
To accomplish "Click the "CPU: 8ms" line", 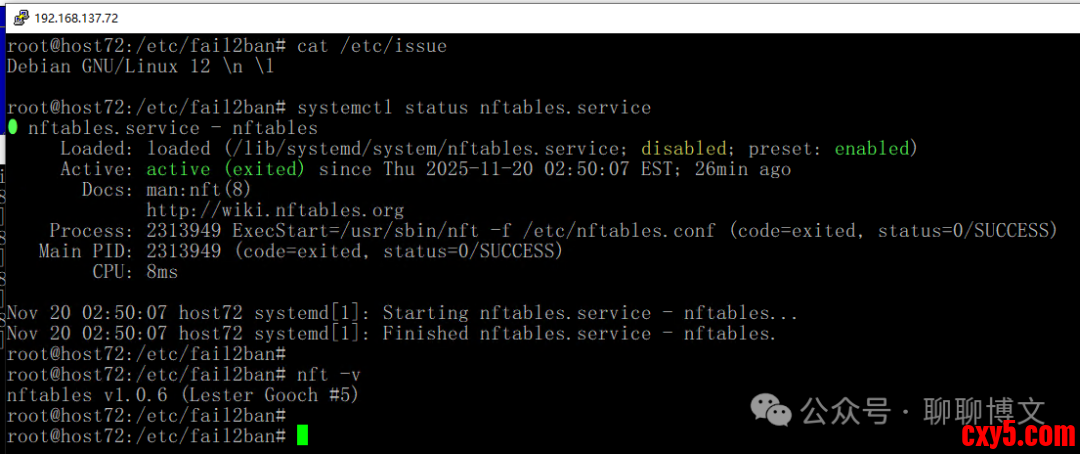I will point(135,272).
